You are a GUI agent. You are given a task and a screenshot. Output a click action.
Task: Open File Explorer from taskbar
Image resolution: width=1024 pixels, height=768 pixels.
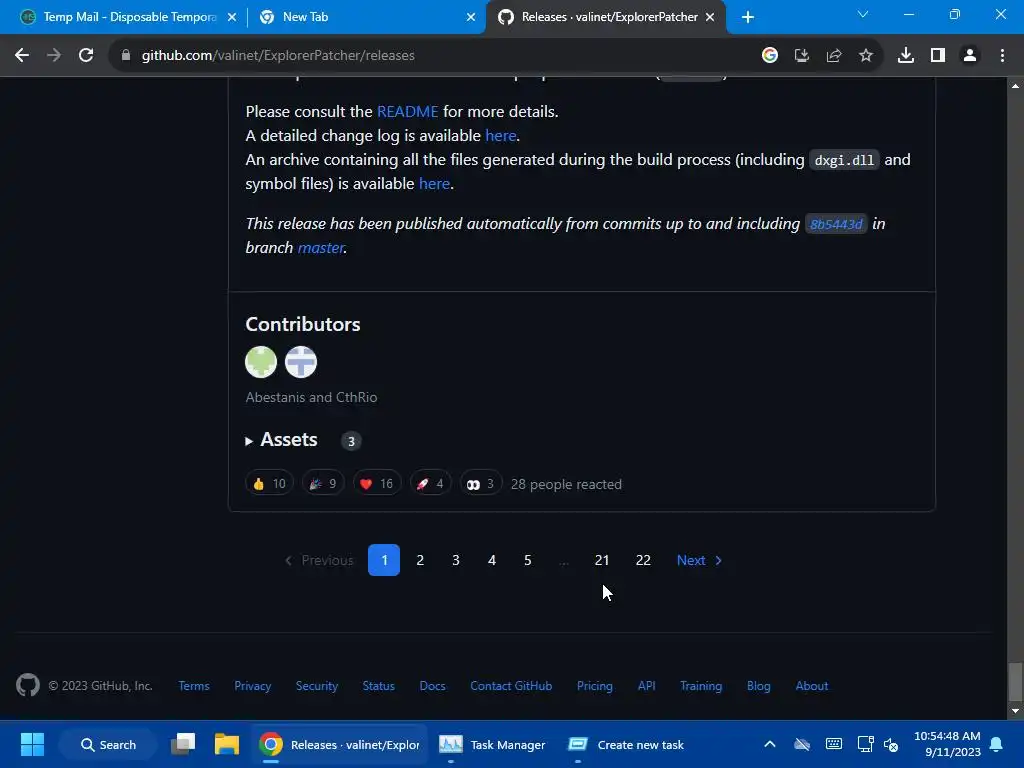pyautogui.click(x=227, y=744)
